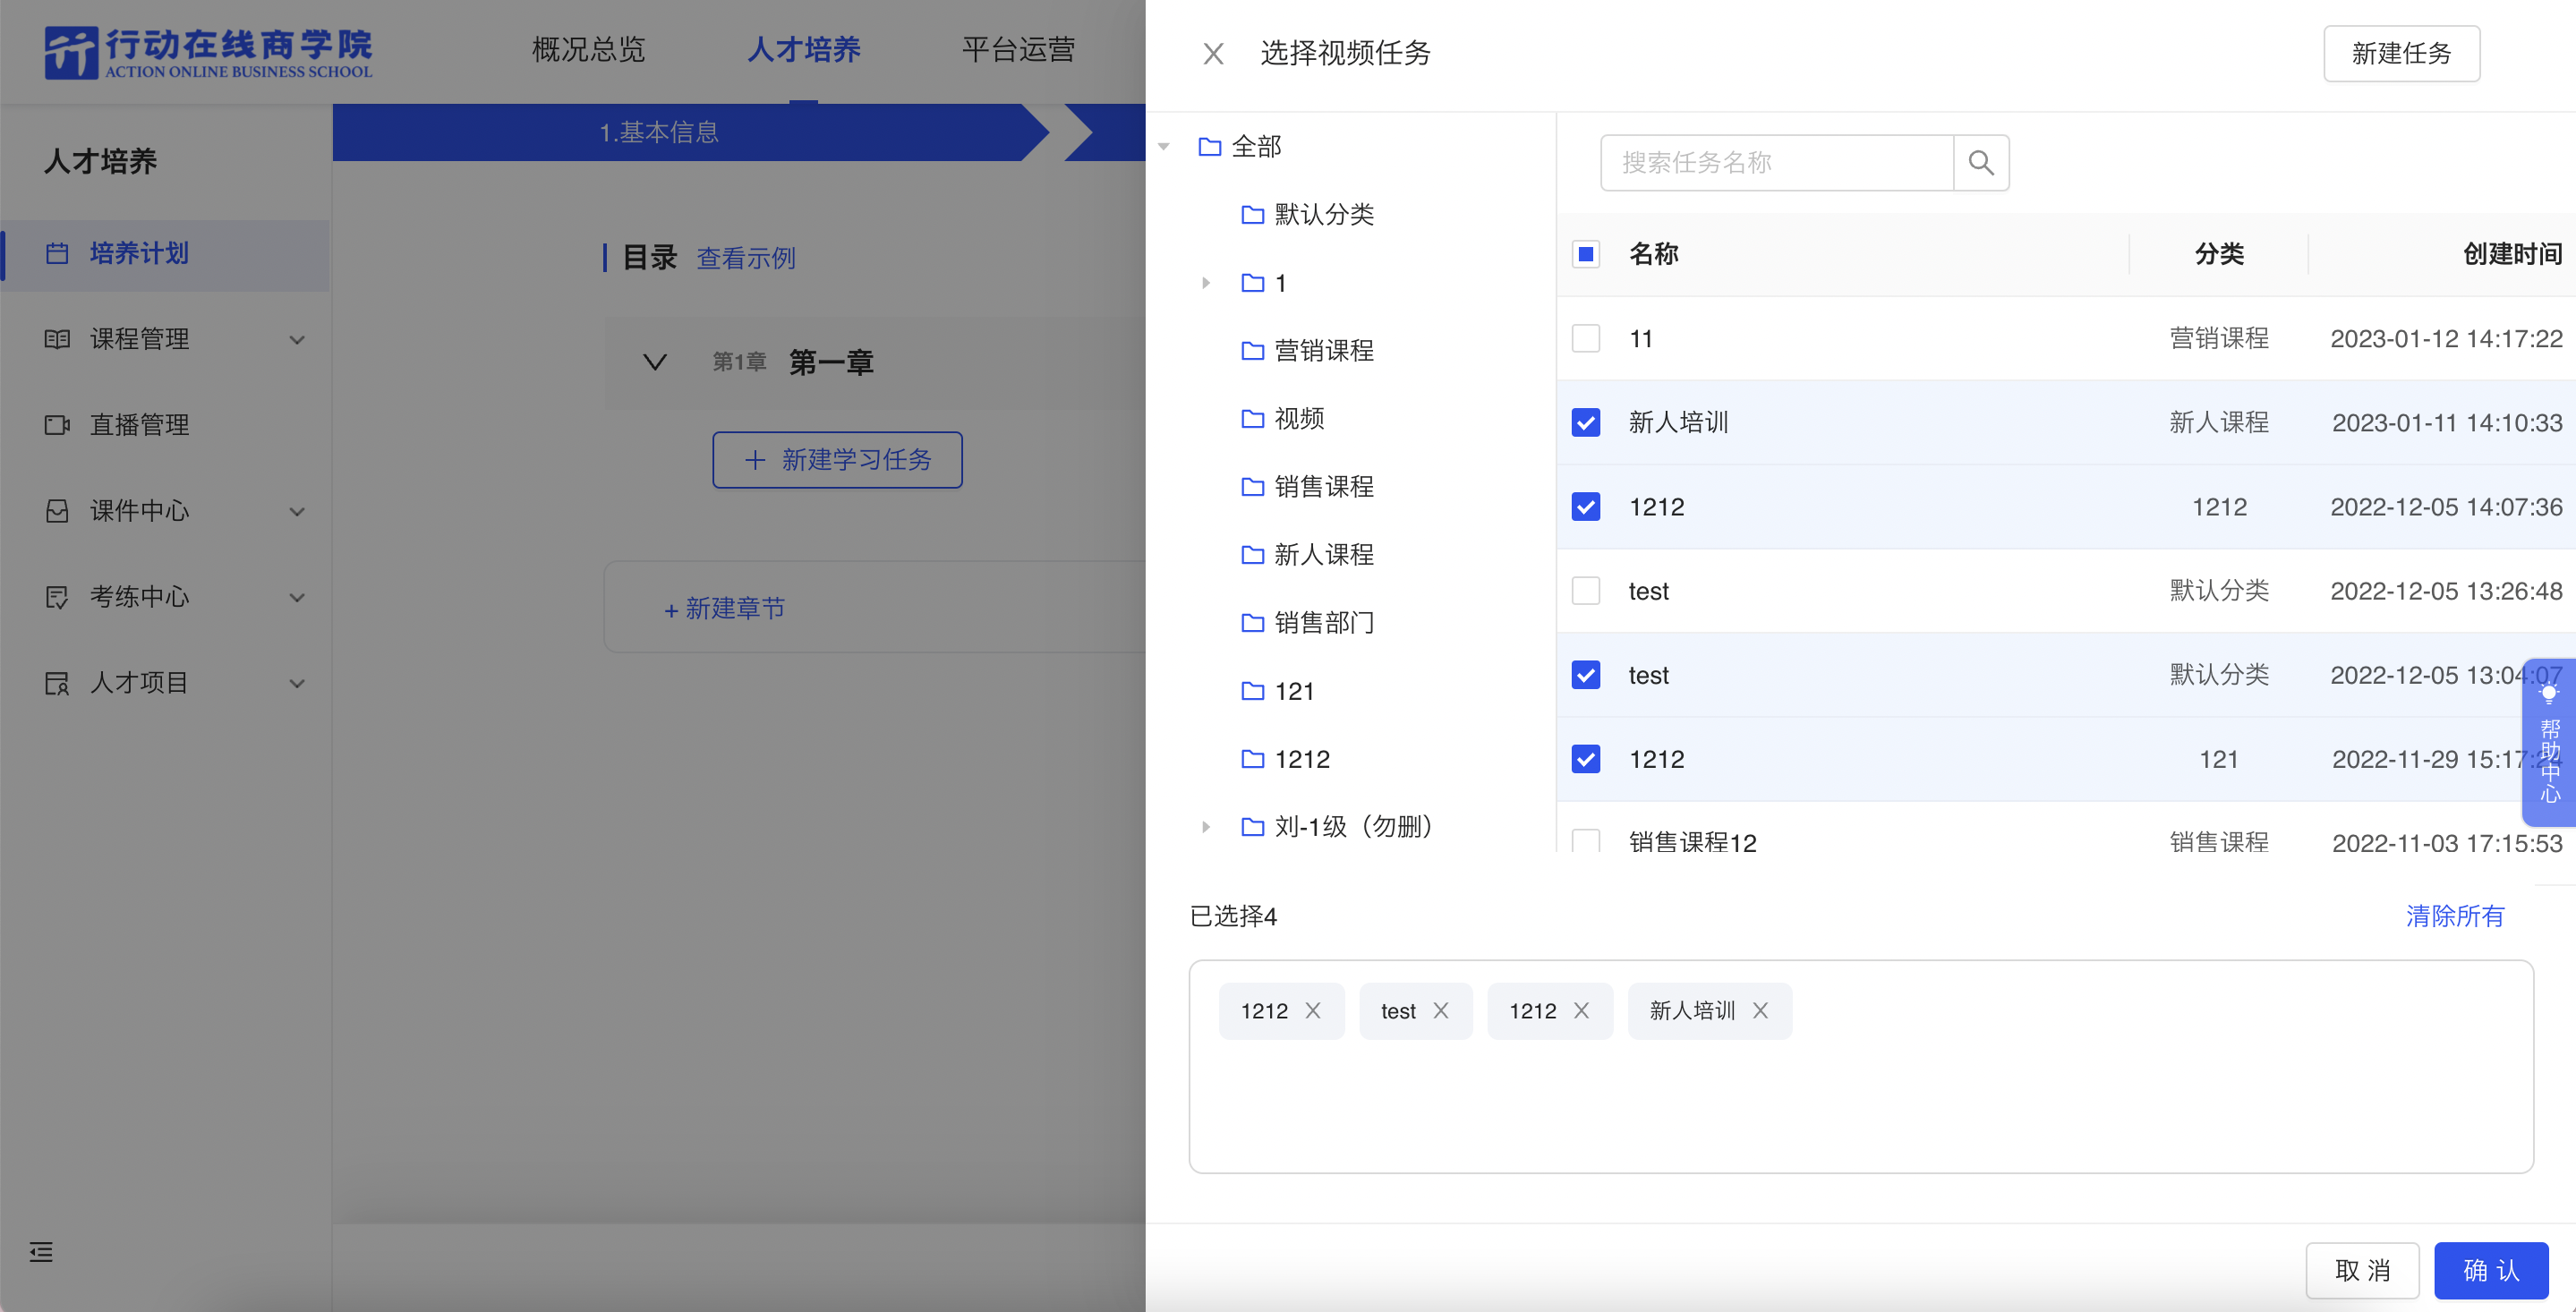Click the 分类 column header
Screen dimensions: 2576x1312
pyautogui.click(x=2219, y=254)
